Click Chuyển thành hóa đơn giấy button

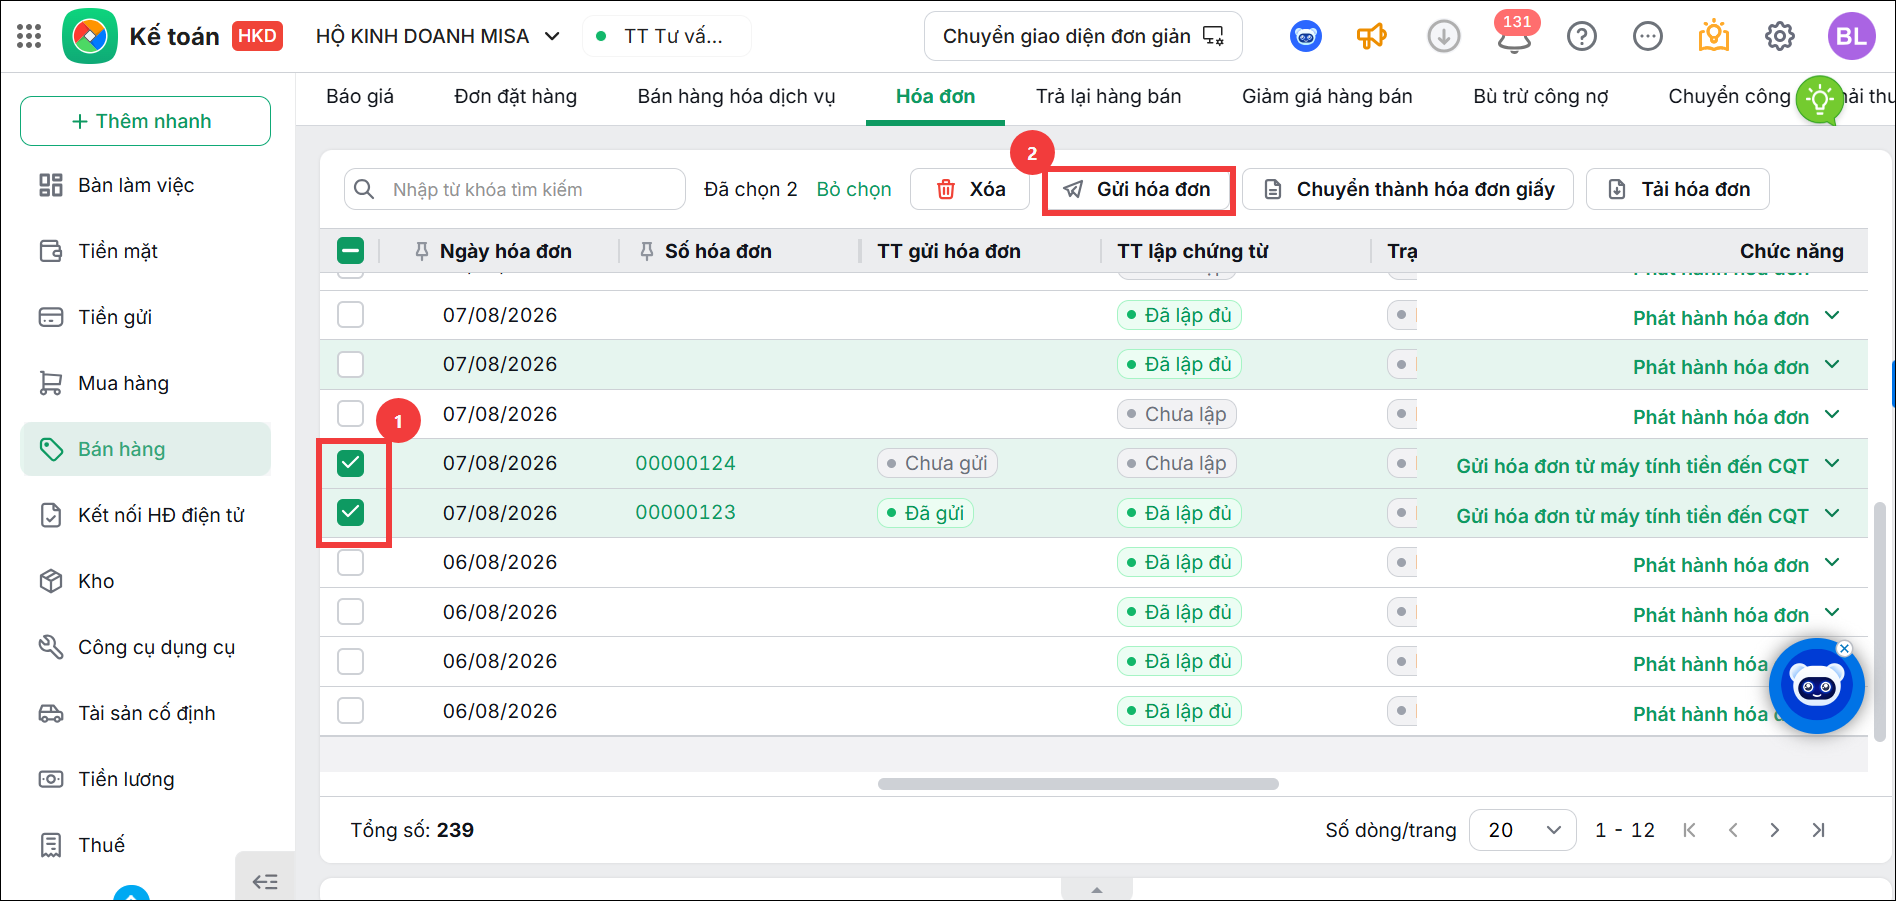1408,189
